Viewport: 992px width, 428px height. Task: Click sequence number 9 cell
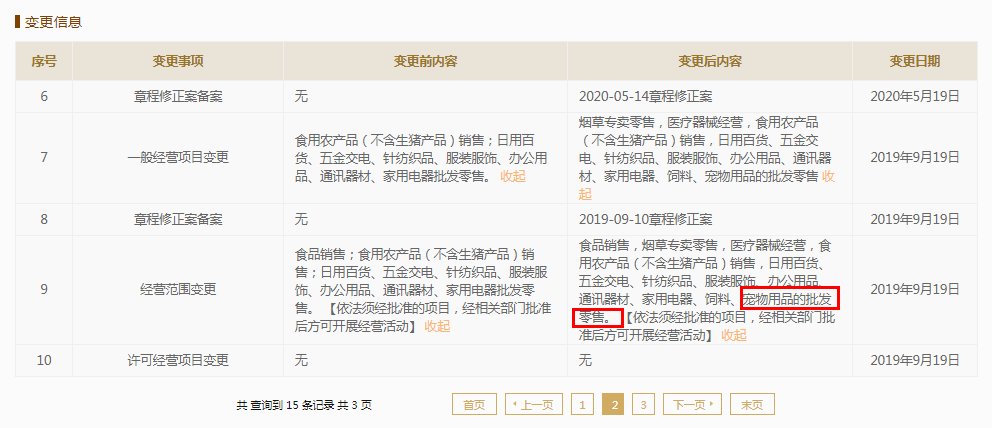click(44, 290)
